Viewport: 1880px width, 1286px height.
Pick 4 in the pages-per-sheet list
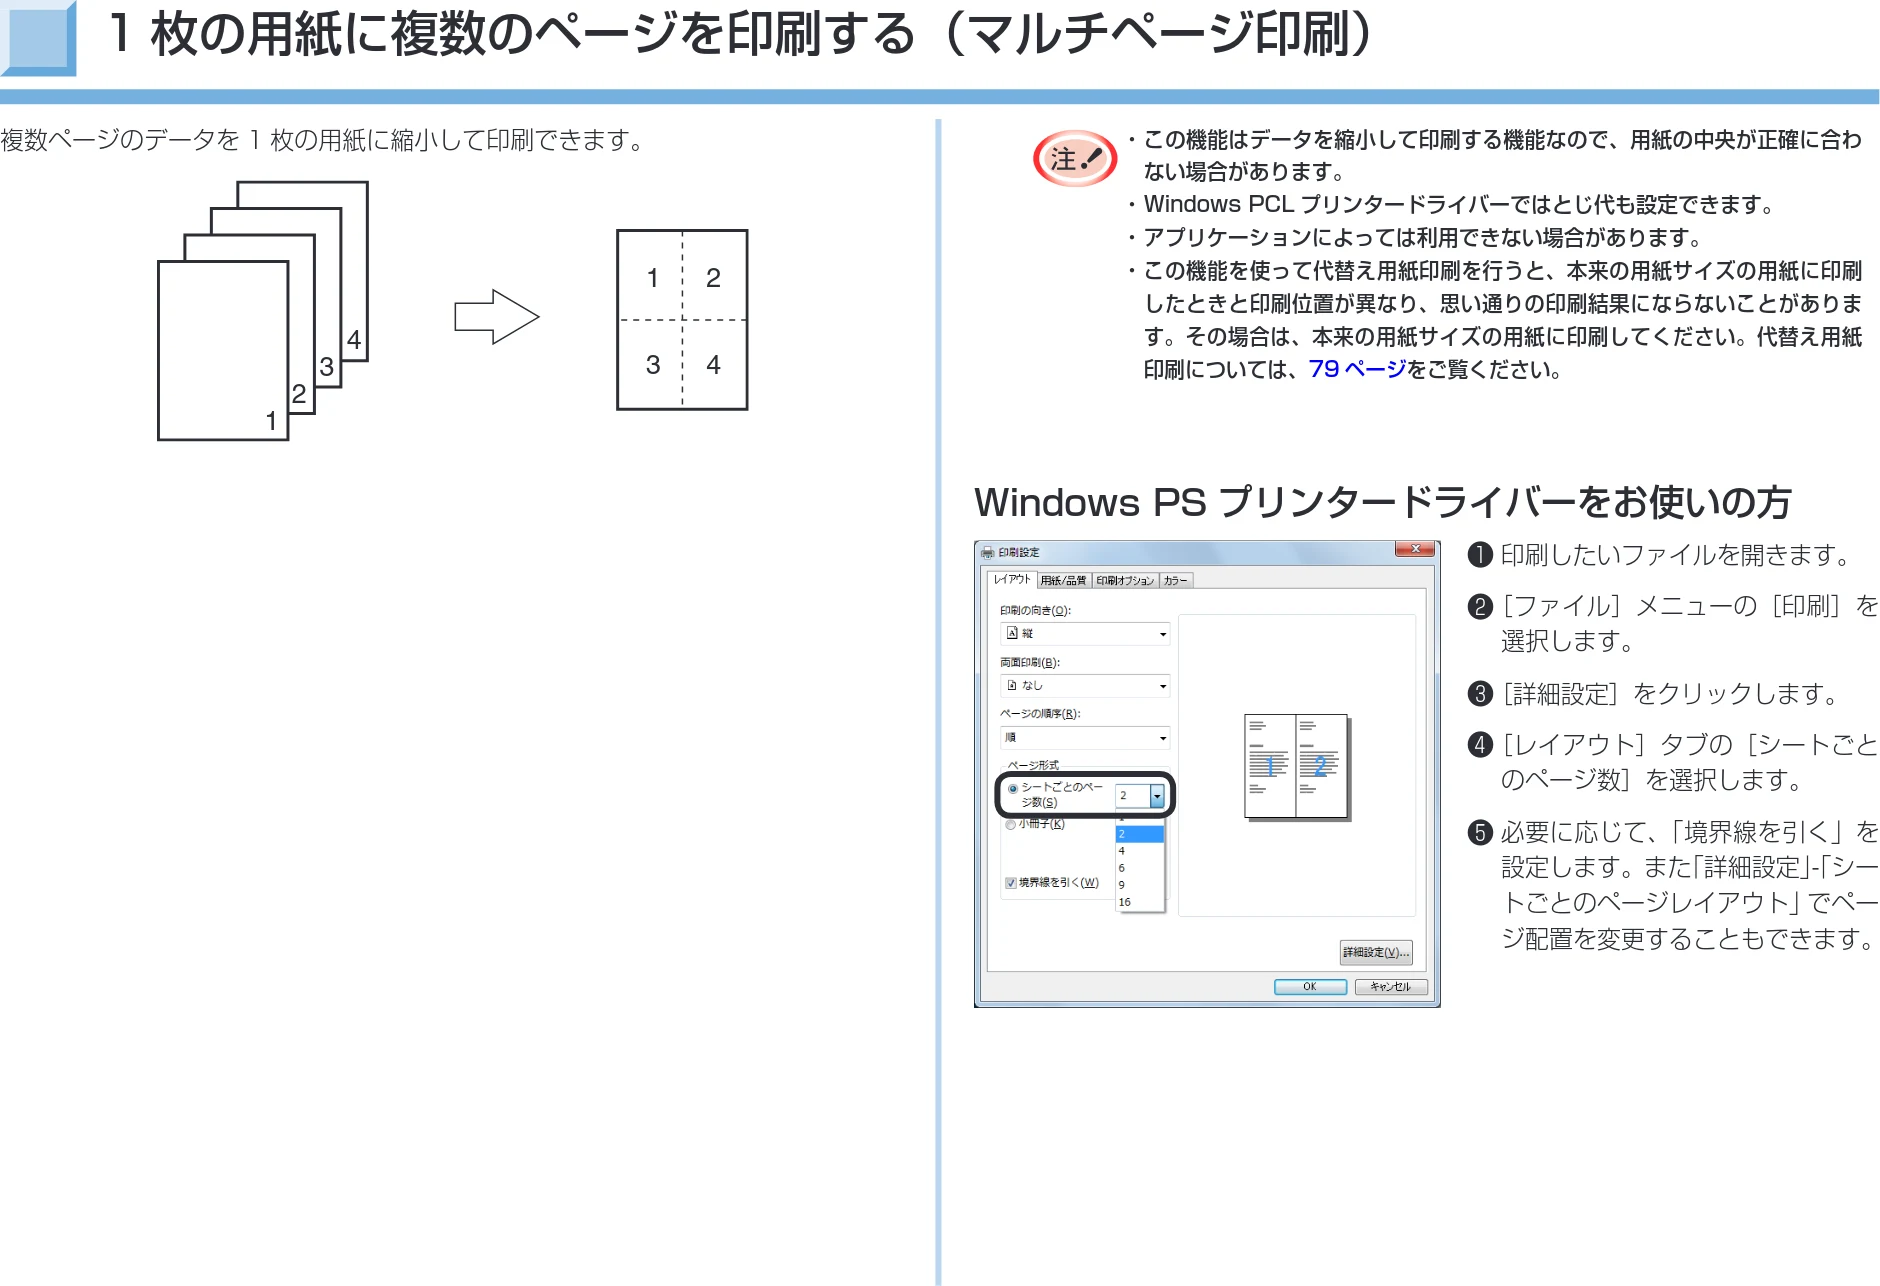tap(1140, 851)
